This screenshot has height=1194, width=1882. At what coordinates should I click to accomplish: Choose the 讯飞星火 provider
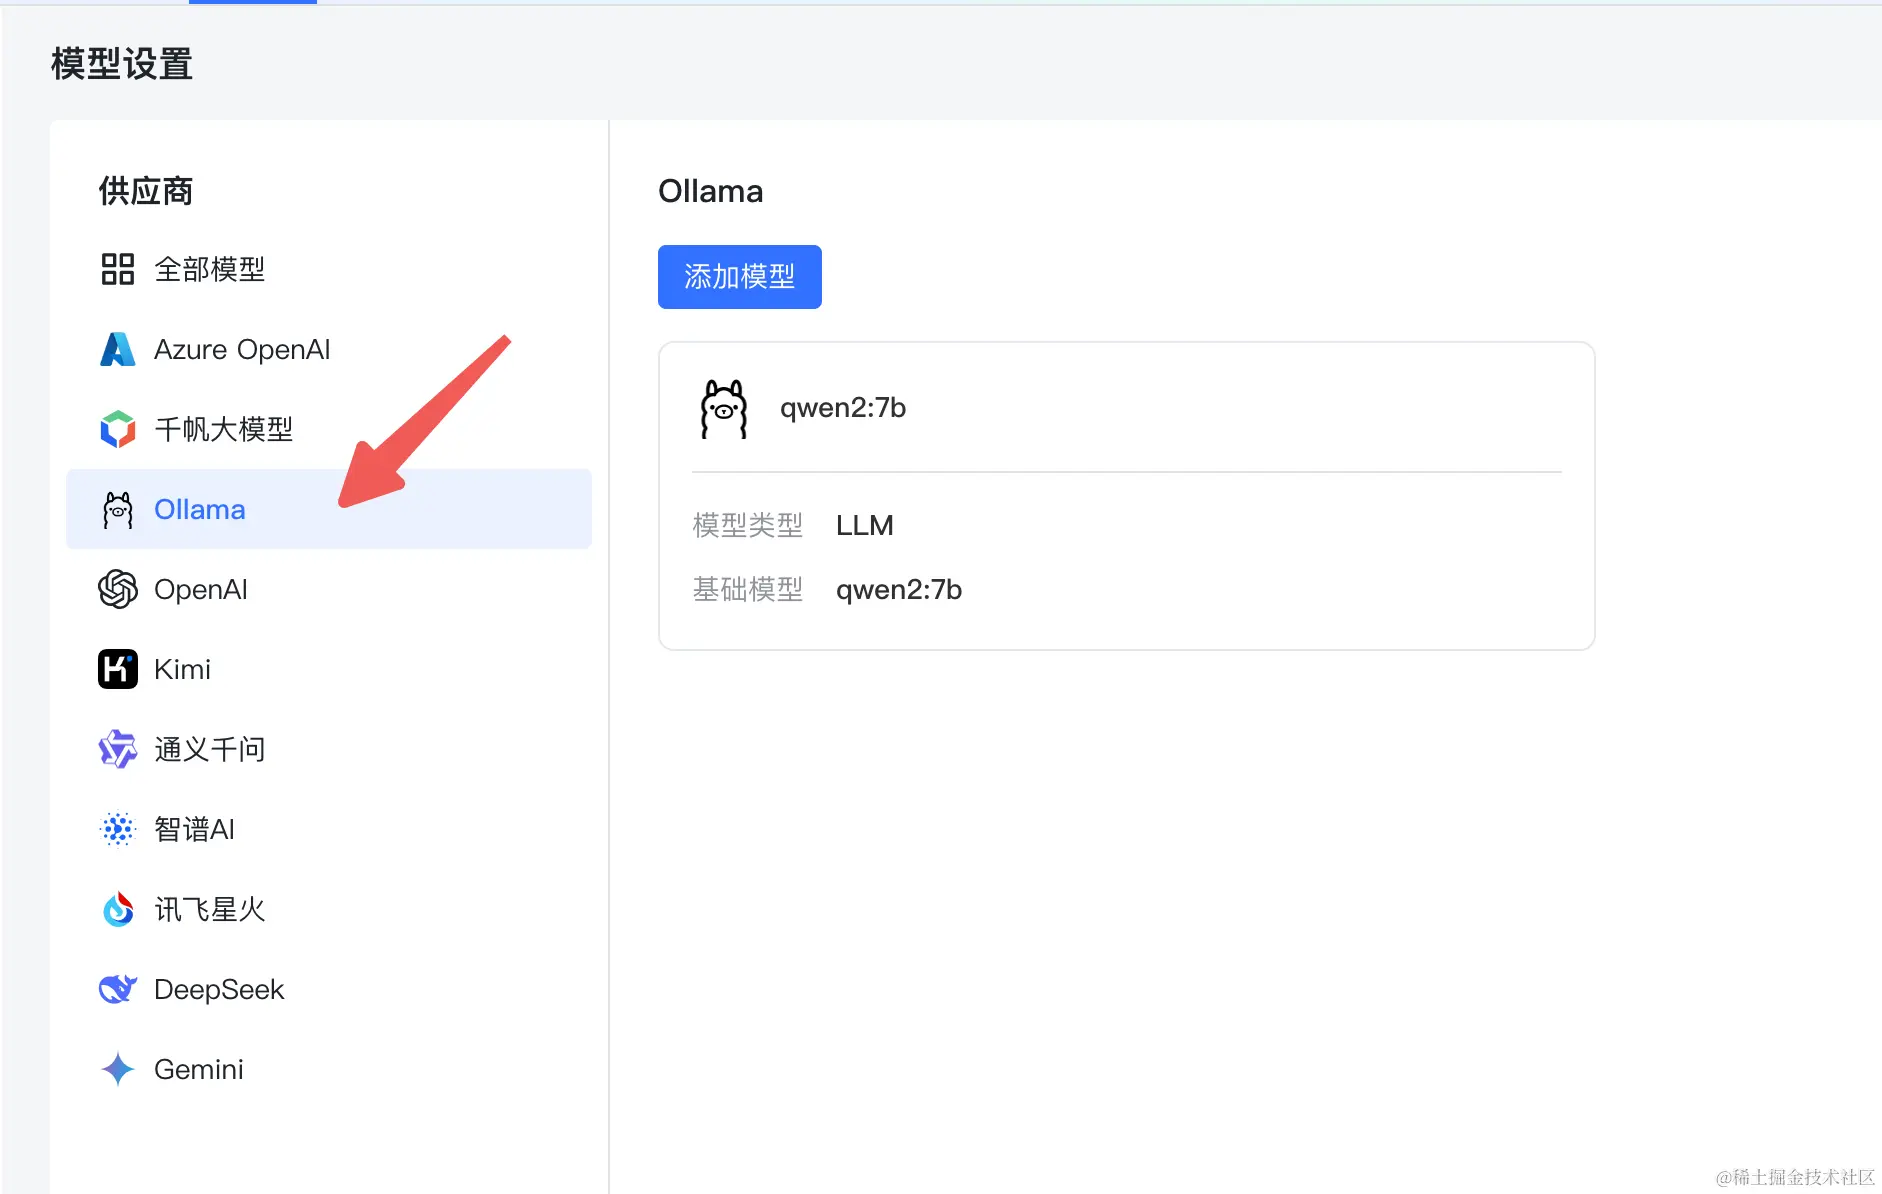tap(329, 909)
